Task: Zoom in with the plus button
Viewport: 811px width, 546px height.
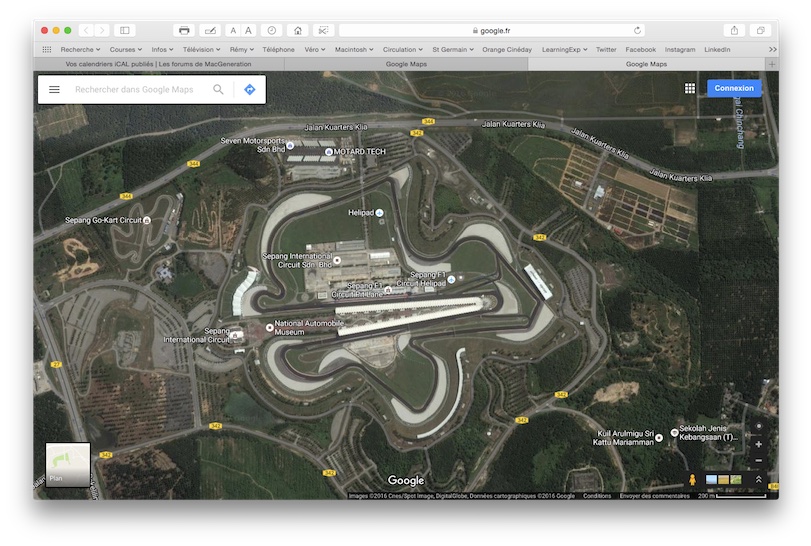Action: pos(758,444)
